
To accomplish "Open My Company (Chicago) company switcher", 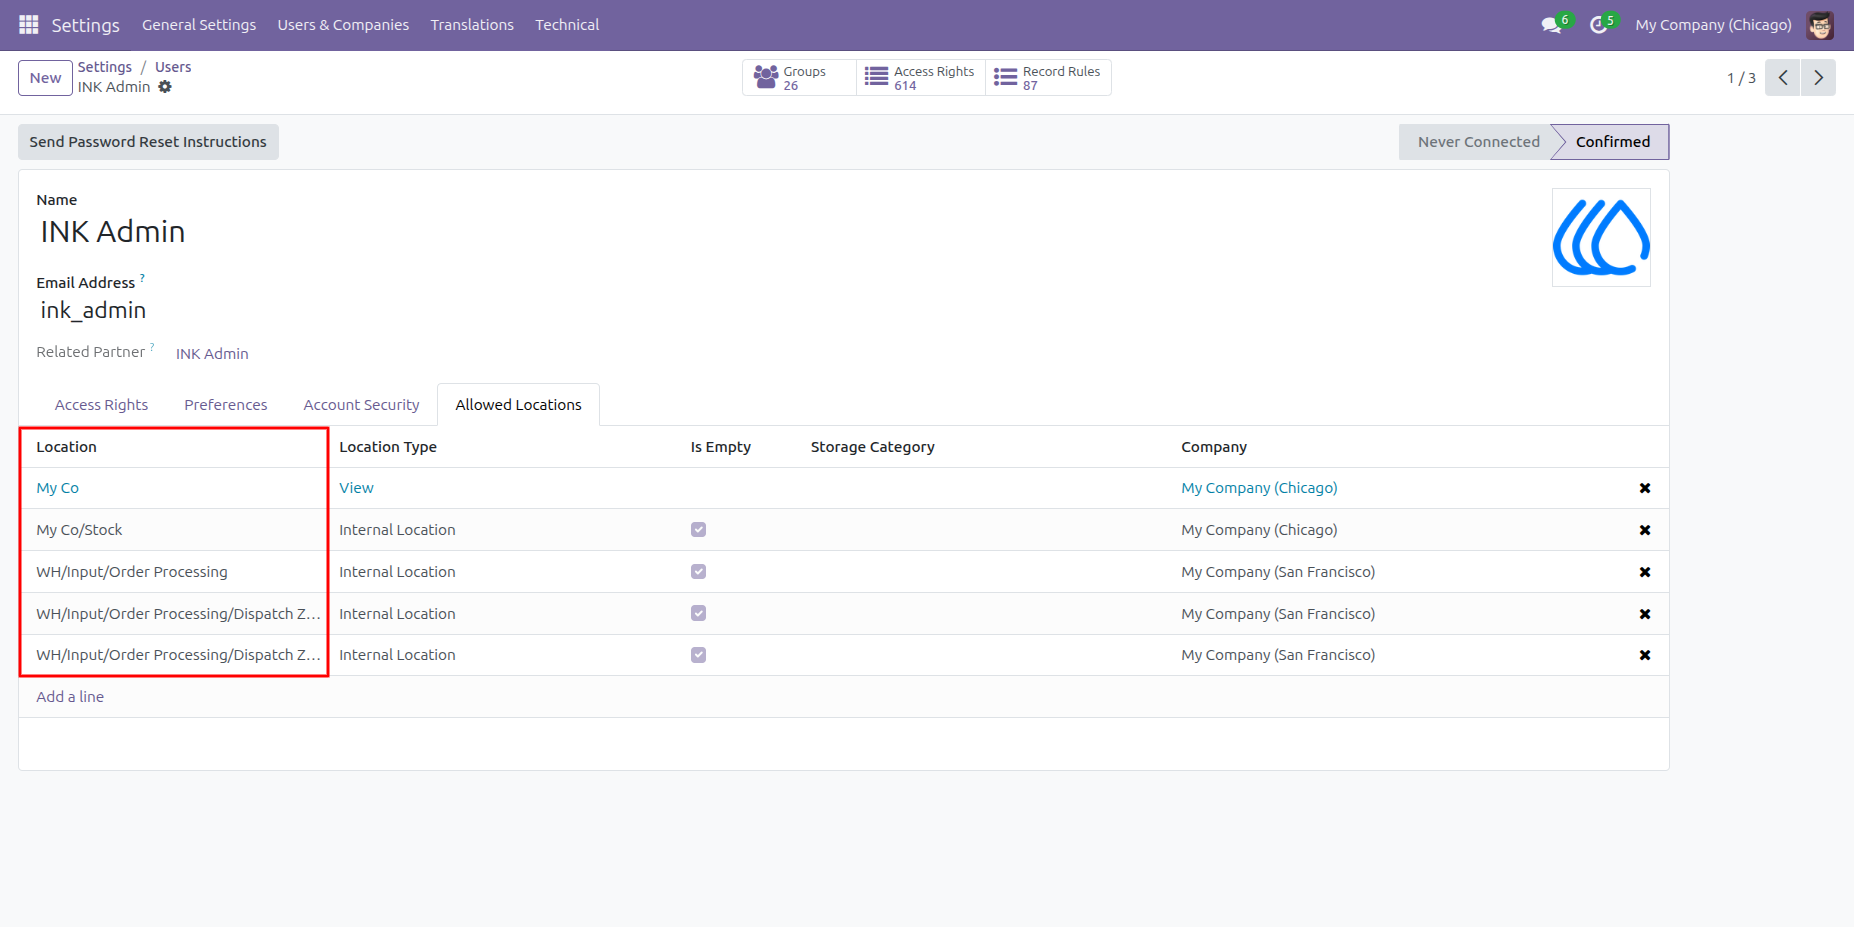I will click(x=1713, y=25).
